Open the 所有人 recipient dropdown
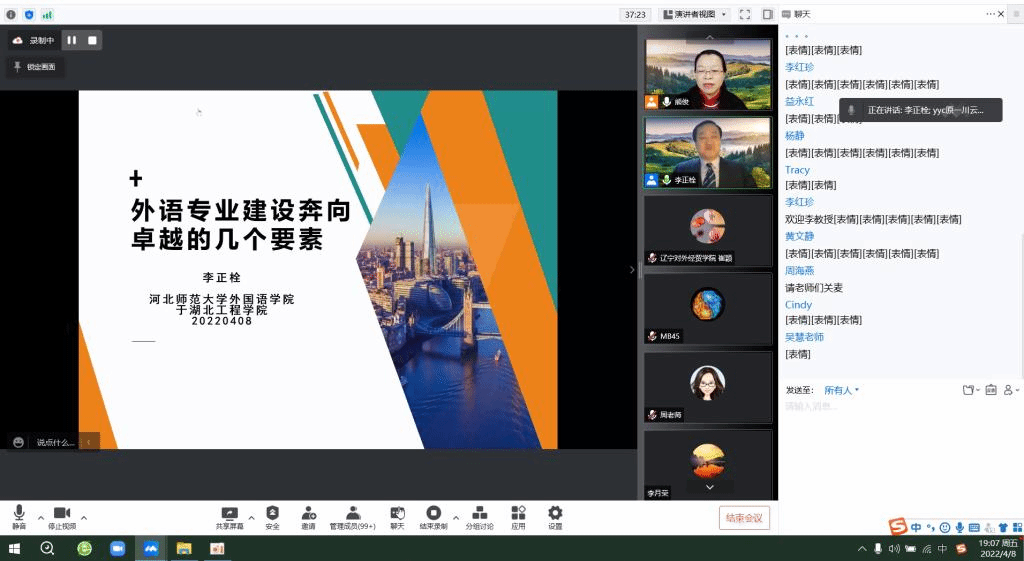Screen dimensions: 1024x561 click(841, 390)
